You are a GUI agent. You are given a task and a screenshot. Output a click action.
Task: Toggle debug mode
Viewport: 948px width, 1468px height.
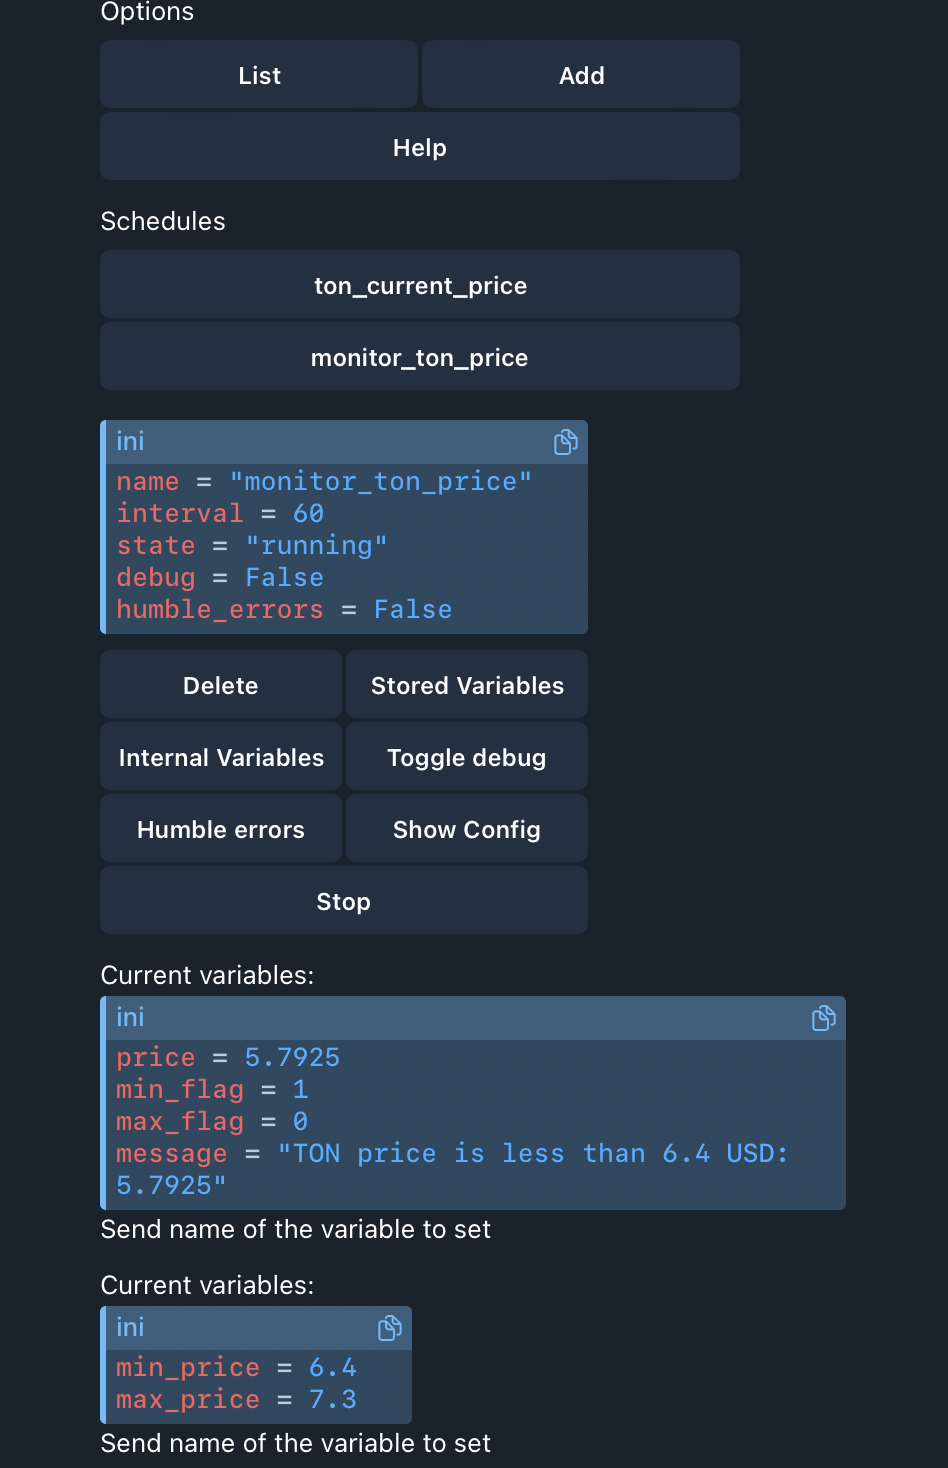coord(467,757)
